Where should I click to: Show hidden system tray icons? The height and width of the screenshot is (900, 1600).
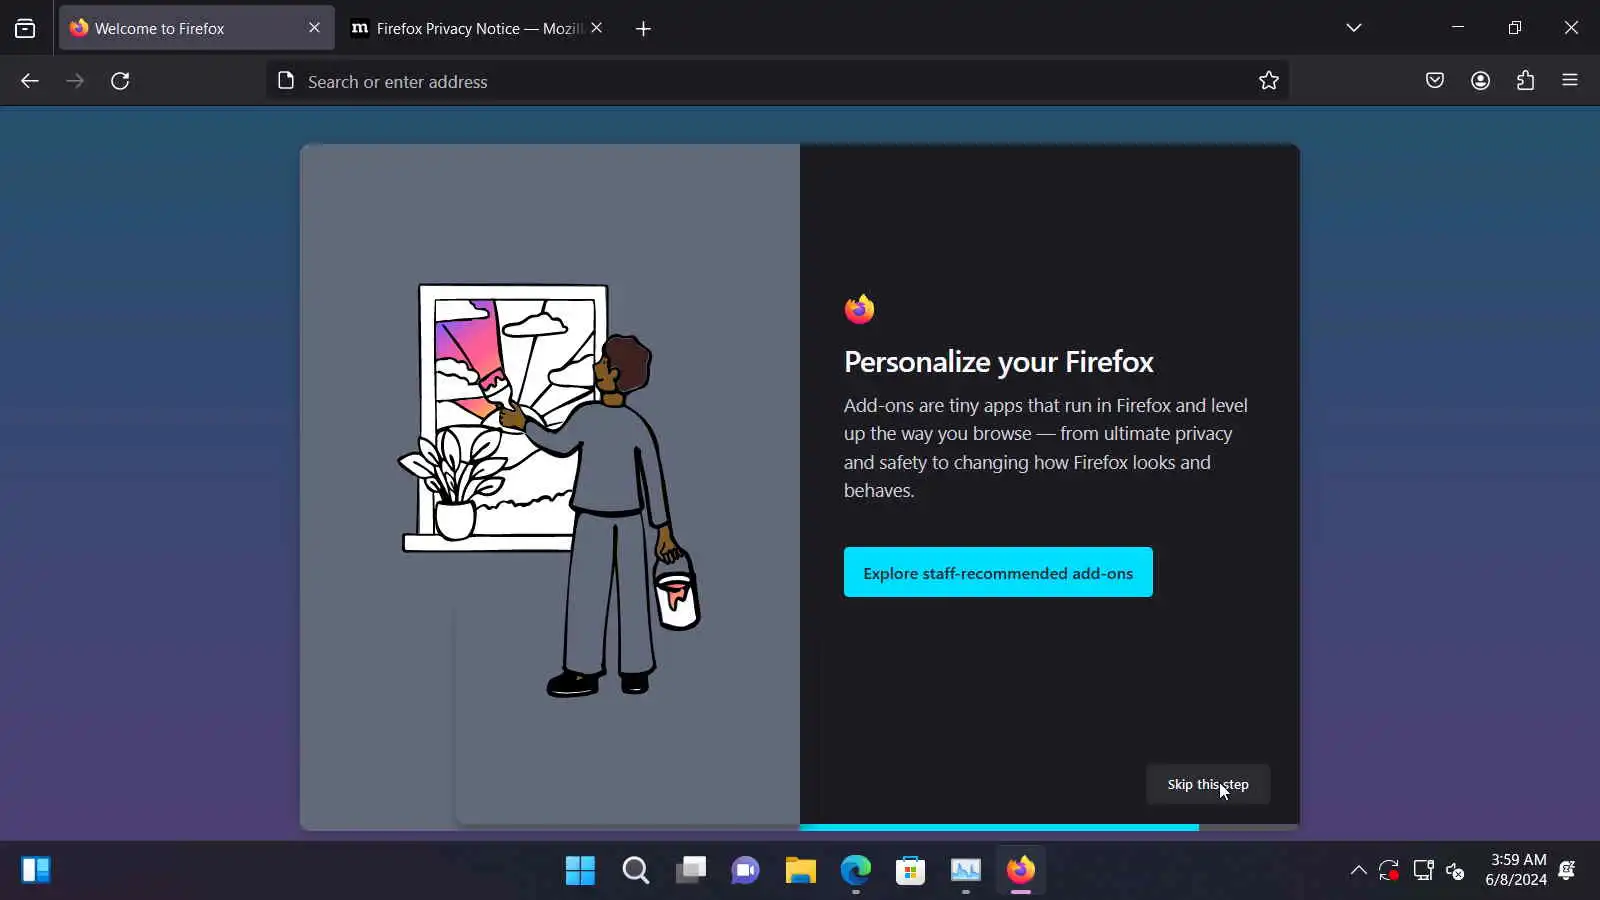click(x=1358, y=870)
